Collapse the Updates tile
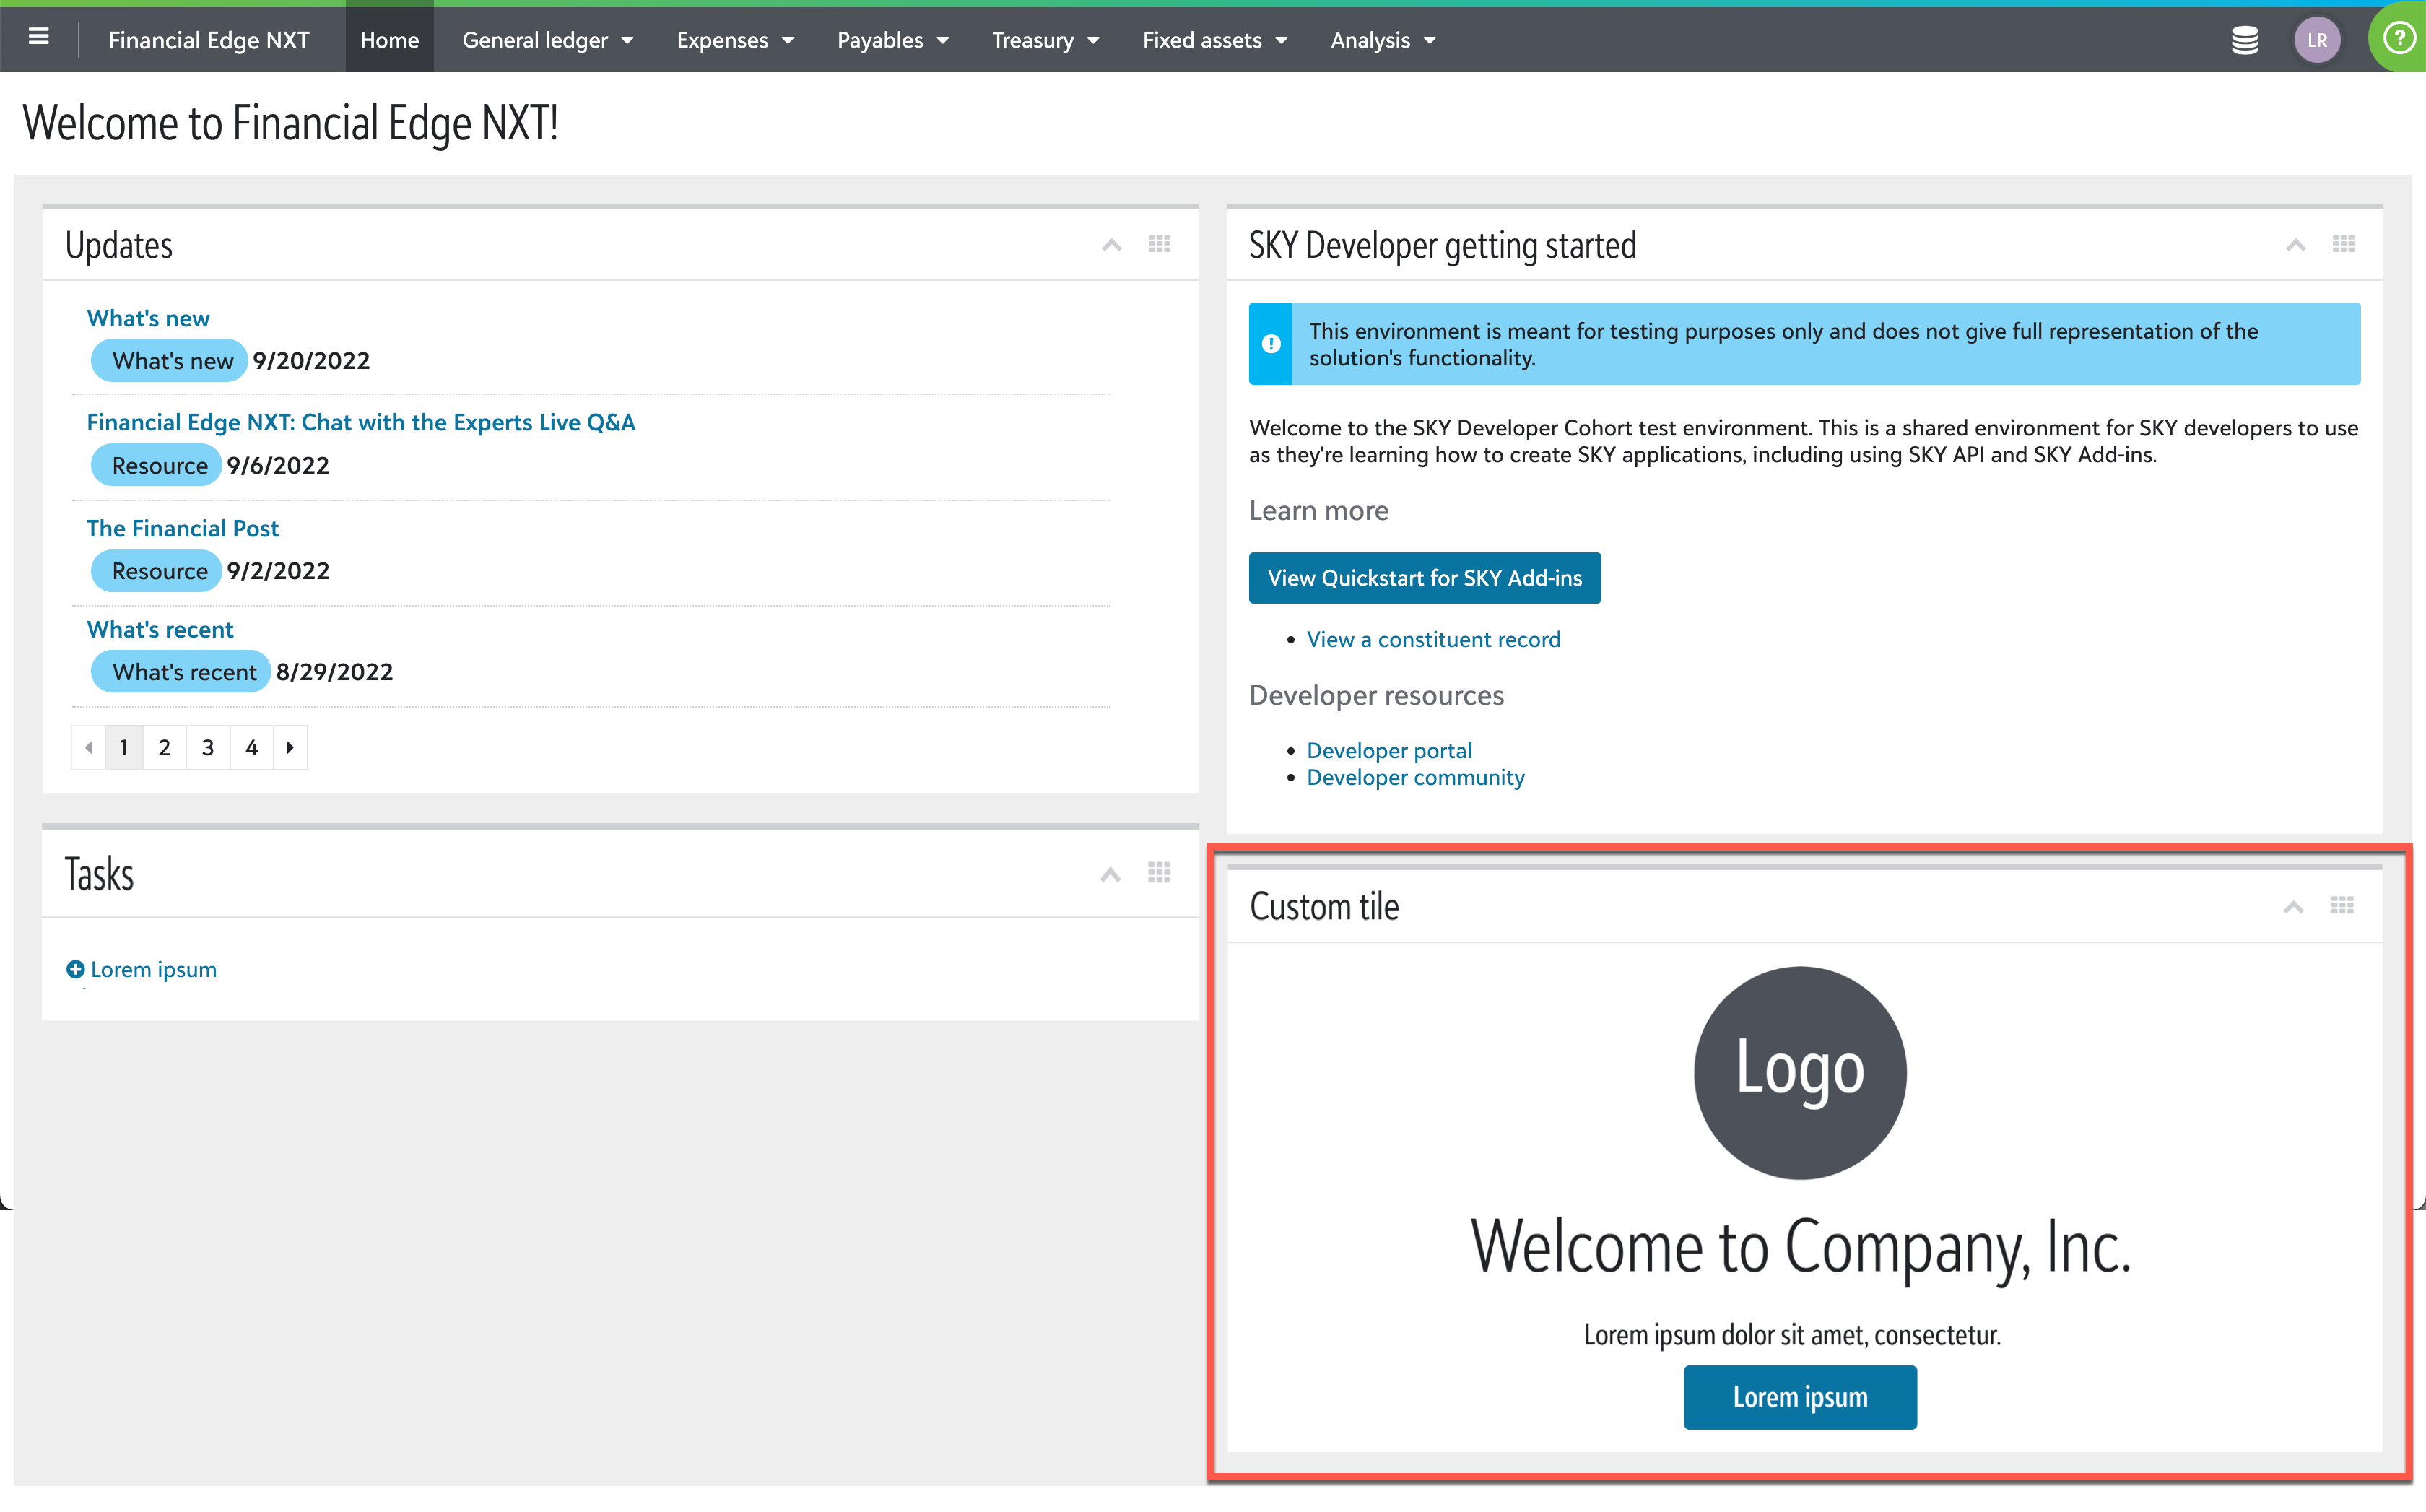 click(x=1111, y=245)
